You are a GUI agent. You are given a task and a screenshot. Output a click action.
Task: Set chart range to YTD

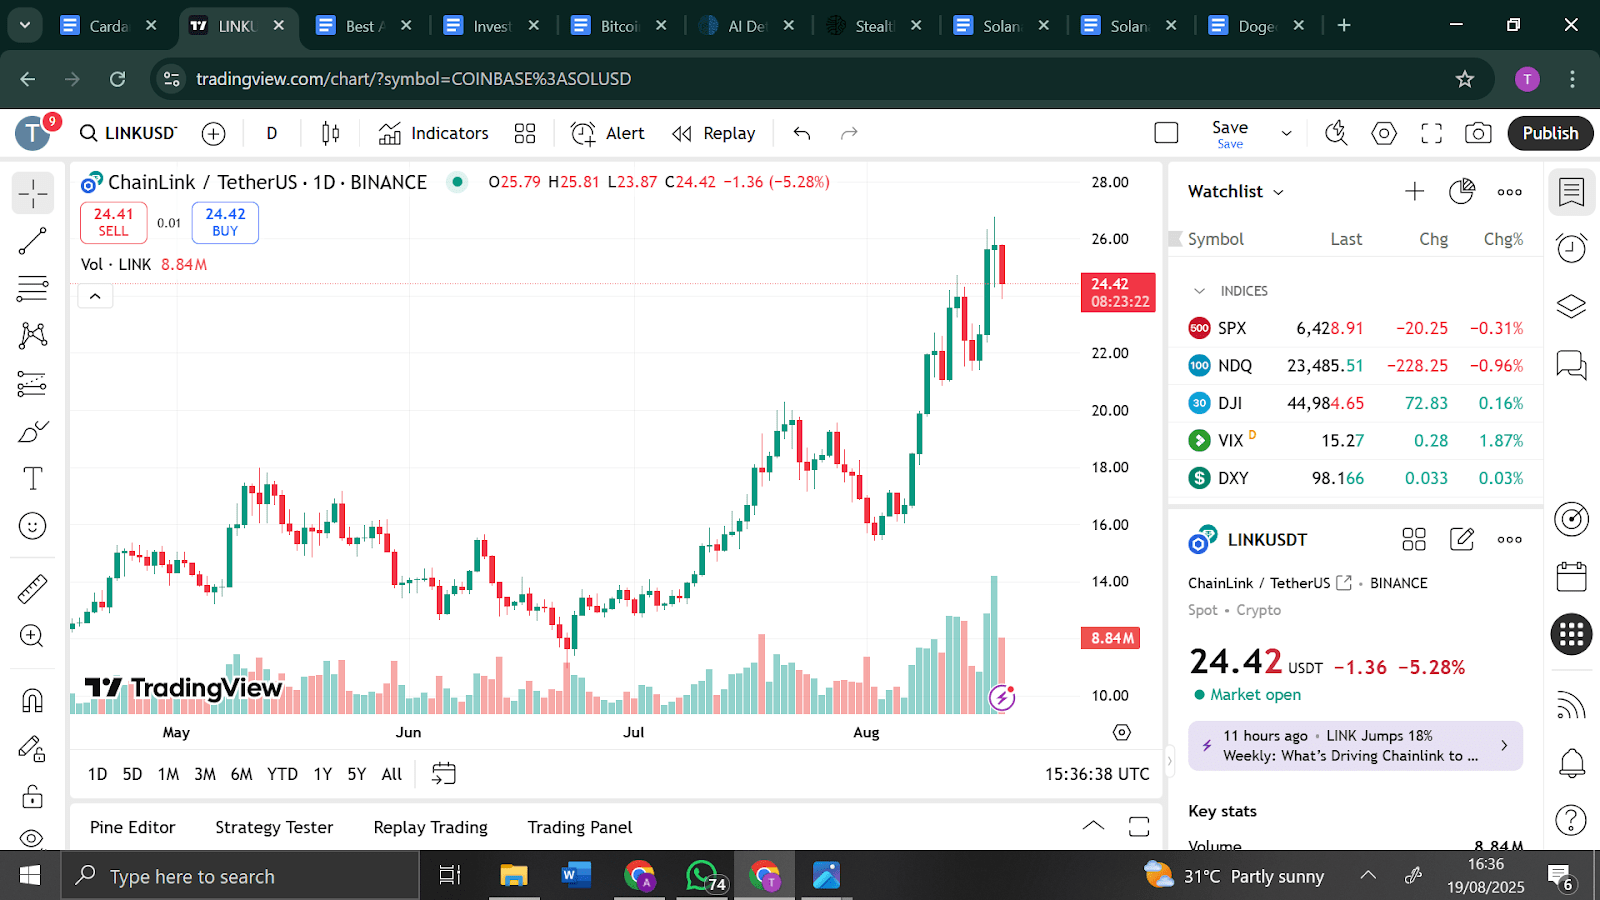282,774
